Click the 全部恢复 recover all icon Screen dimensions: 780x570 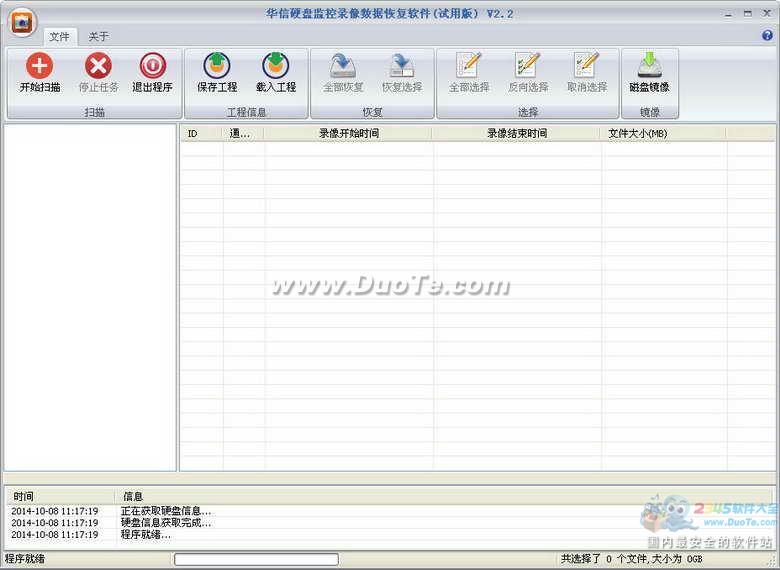click(x=343, y=66)
